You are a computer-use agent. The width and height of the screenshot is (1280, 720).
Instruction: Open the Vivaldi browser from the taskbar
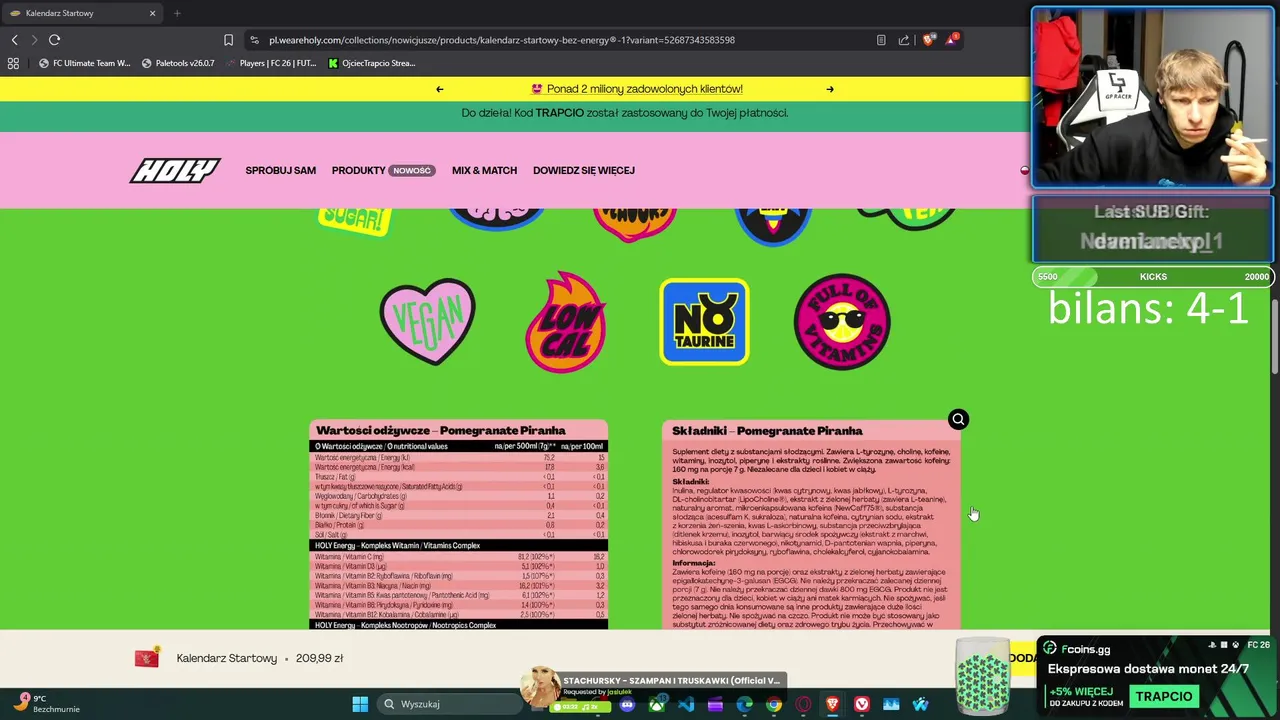pyautogui.click(x=862, y=704)
